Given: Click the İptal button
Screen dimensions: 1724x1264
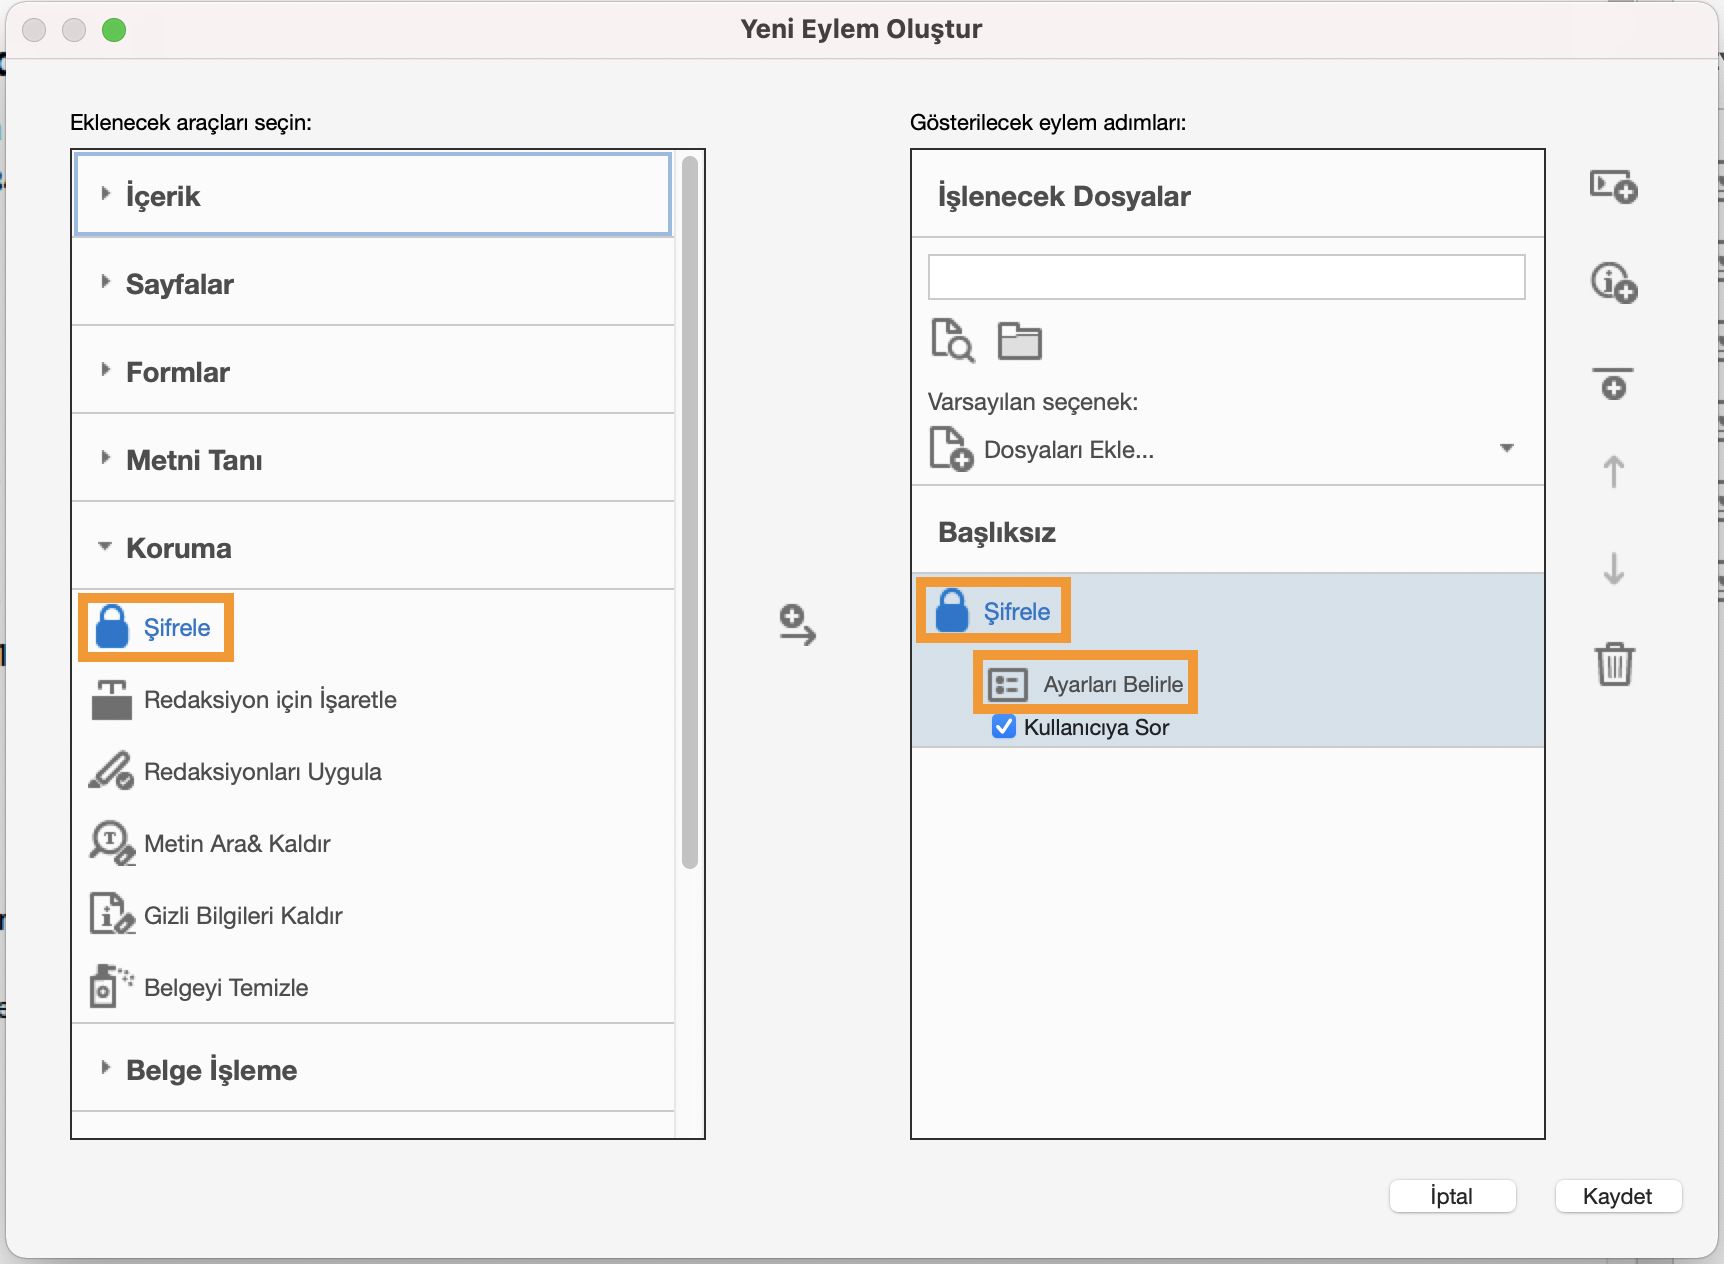Looking at the screenshot, I should point(1451,1196).
